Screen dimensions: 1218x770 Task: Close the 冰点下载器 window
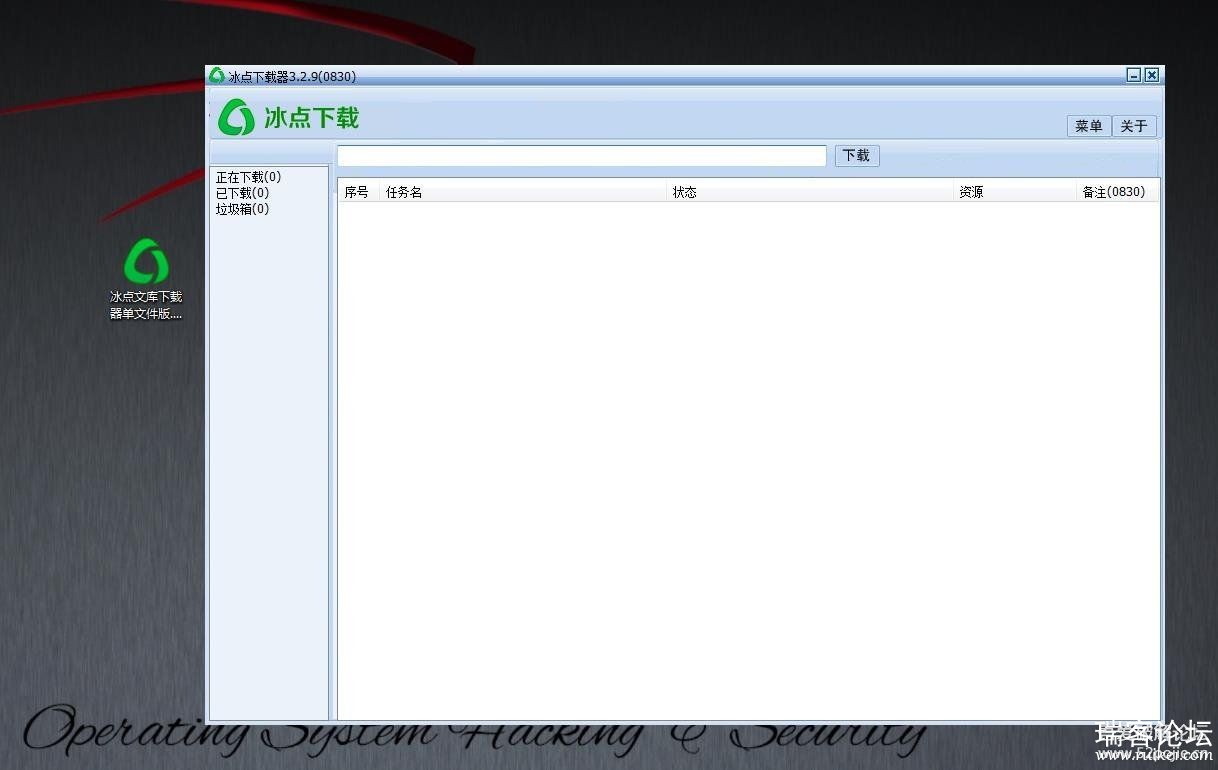(1152, 75)
